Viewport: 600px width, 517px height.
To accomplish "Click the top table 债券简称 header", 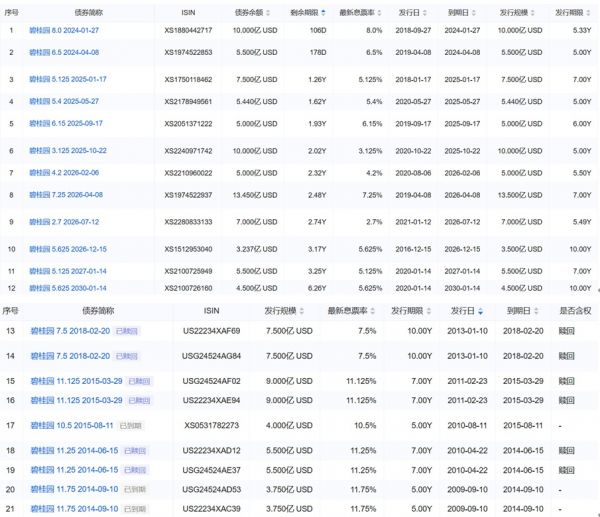I will [88, 13].
